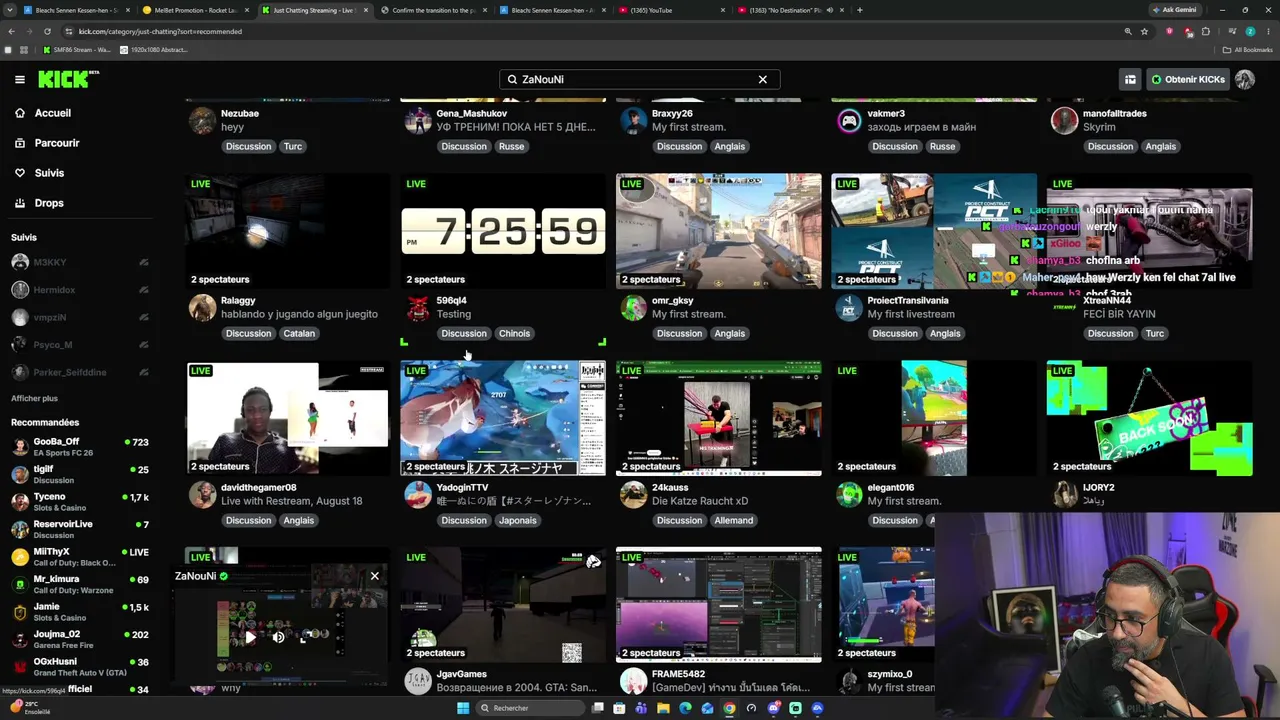Open recommended channel Tyceno
The image size is (1280, 720).
click(80, 502)
